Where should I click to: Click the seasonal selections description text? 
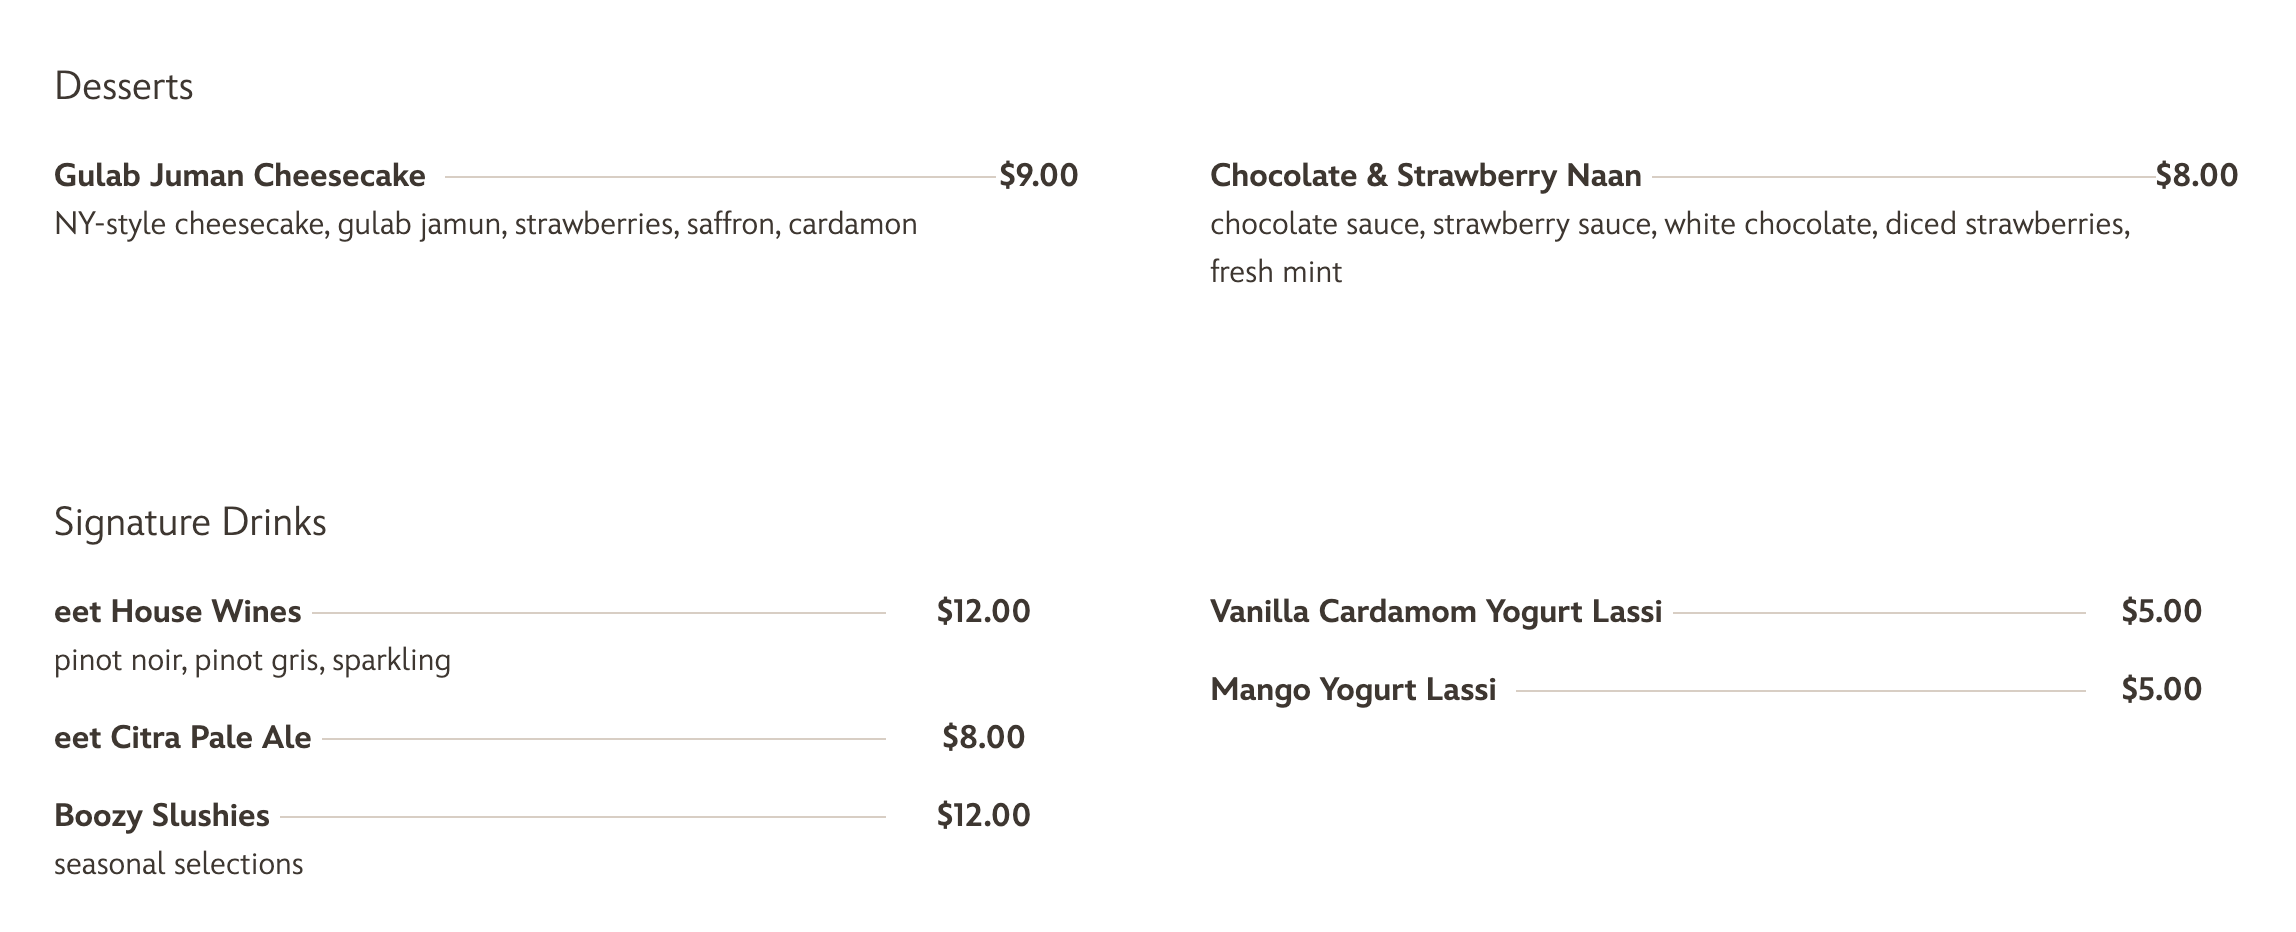point(178,864)
